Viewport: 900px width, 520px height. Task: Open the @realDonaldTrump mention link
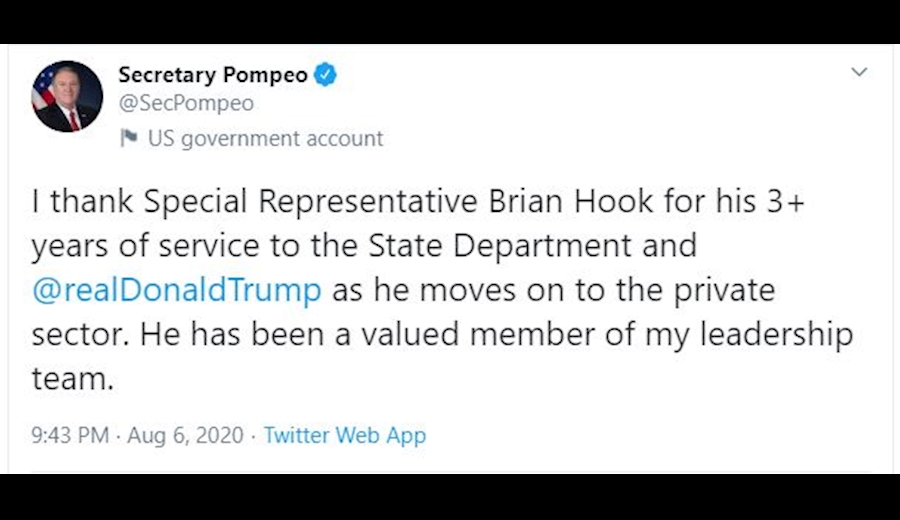coord(177,290)
